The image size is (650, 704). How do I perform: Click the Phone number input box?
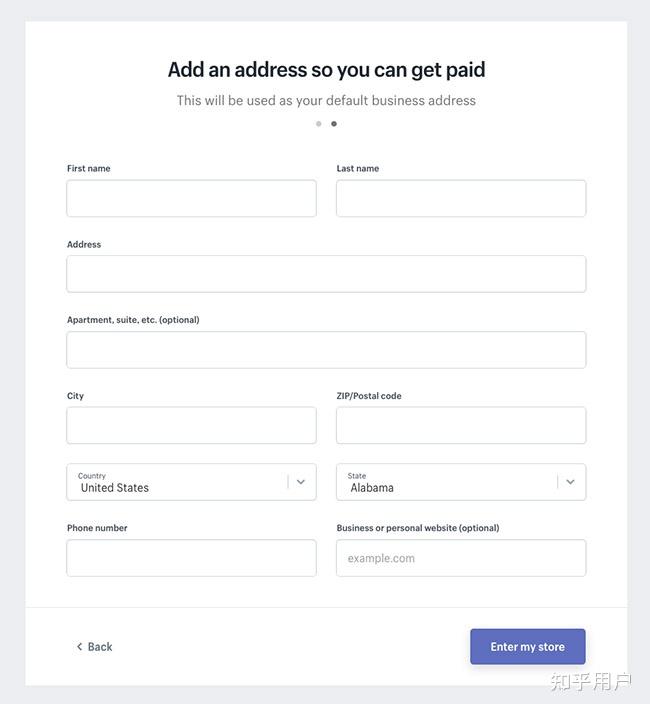191,558
